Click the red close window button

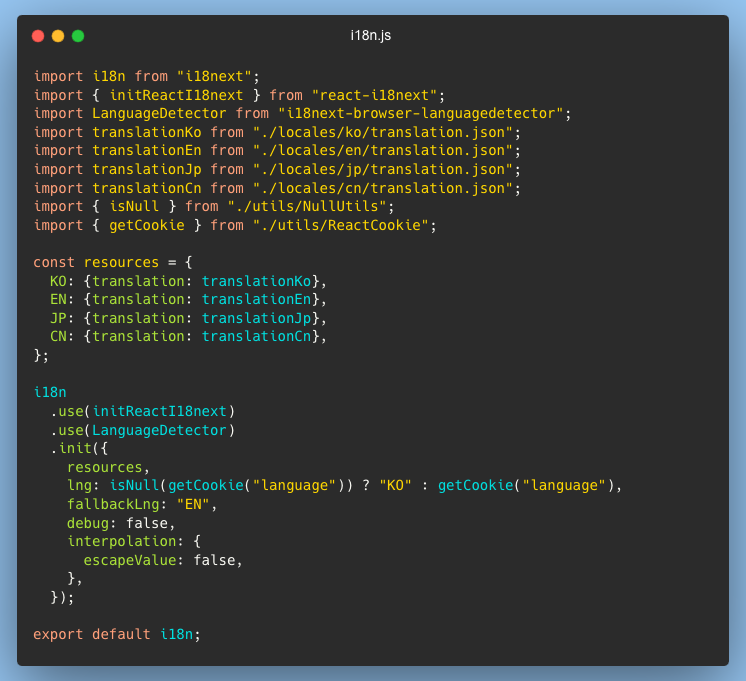click(38, 36)
